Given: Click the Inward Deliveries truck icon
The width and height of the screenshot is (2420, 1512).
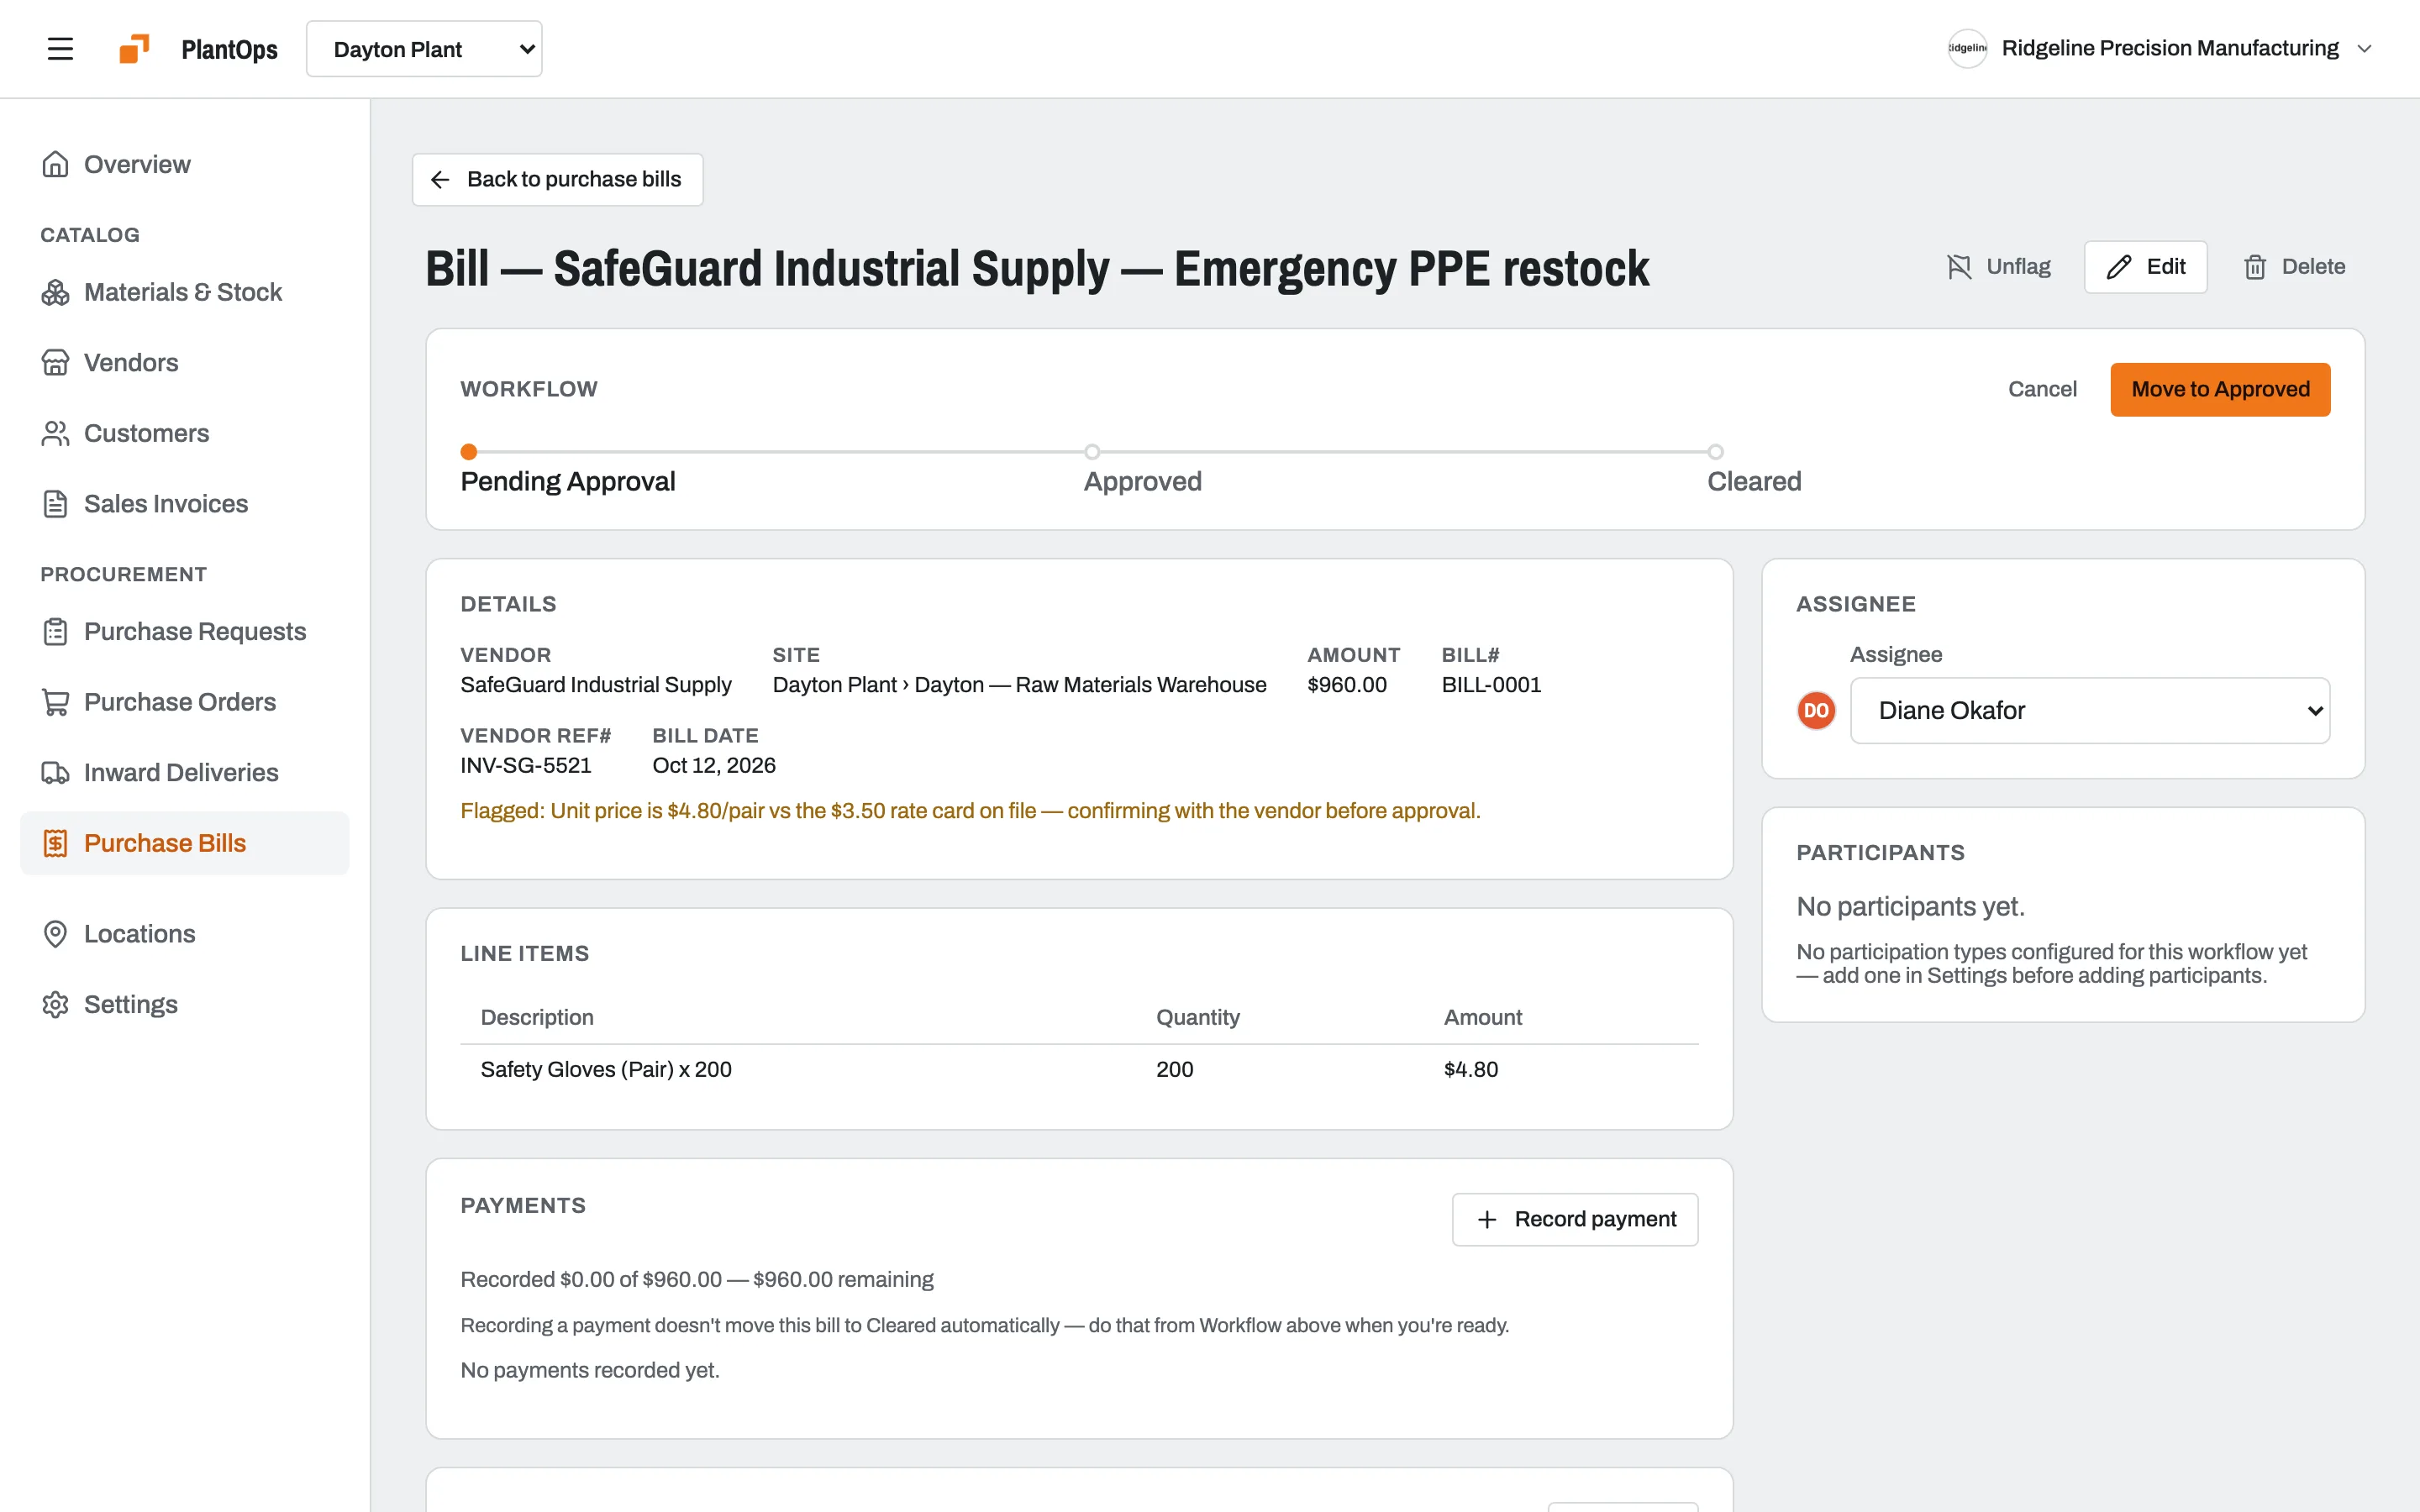Looking at the screenshot, I should click(x=55, y=772).
